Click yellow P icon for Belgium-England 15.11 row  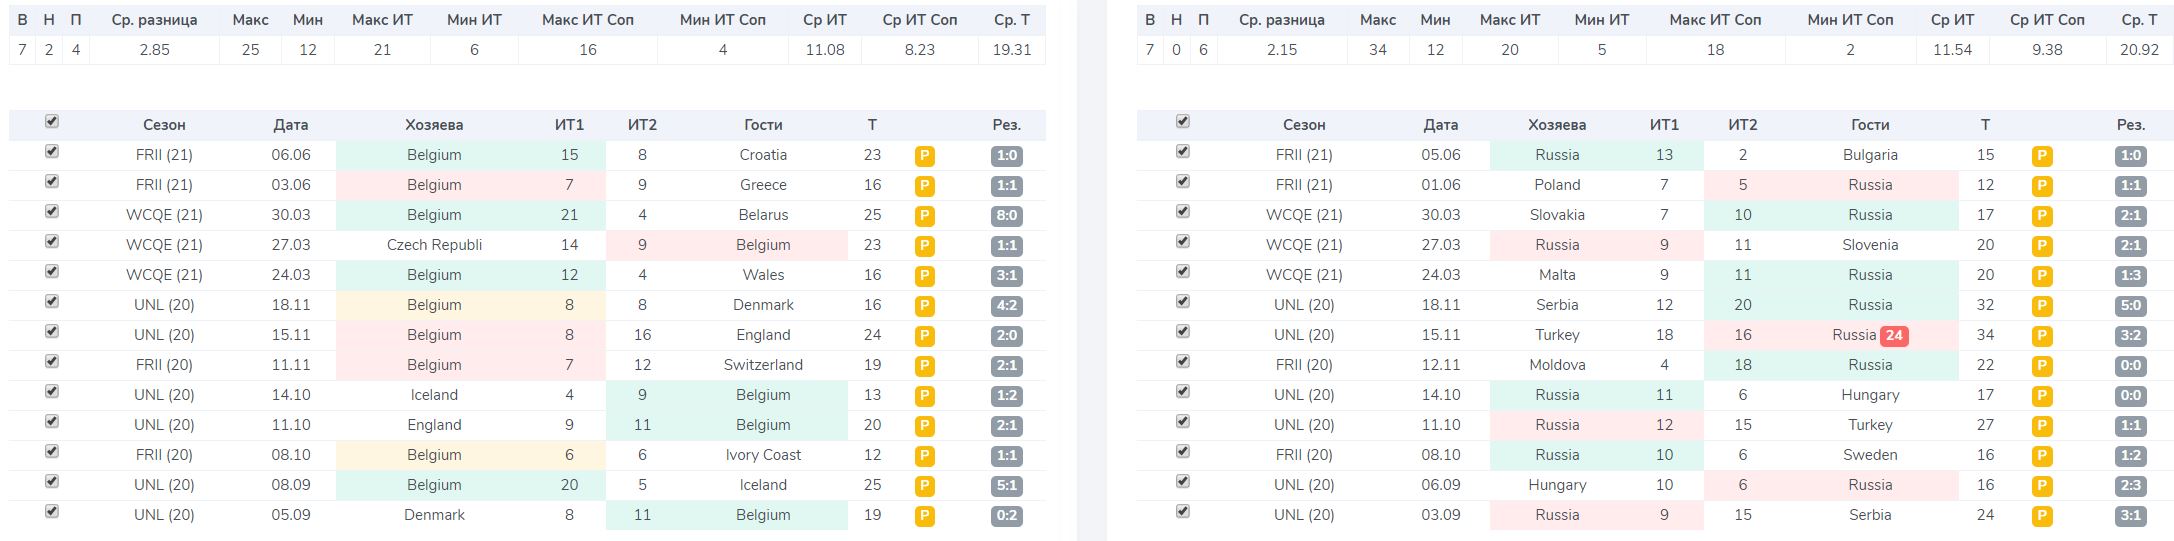(924, 336)
